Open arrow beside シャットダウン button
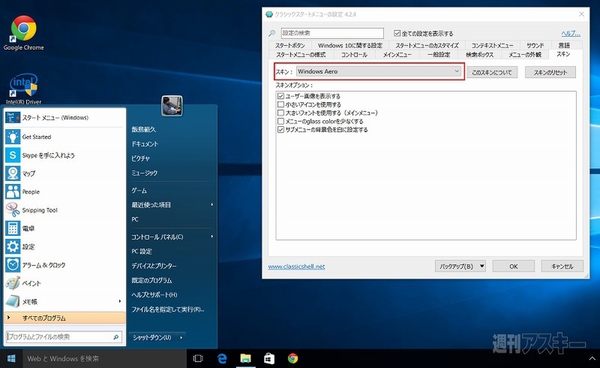 [x=181, y=337]
